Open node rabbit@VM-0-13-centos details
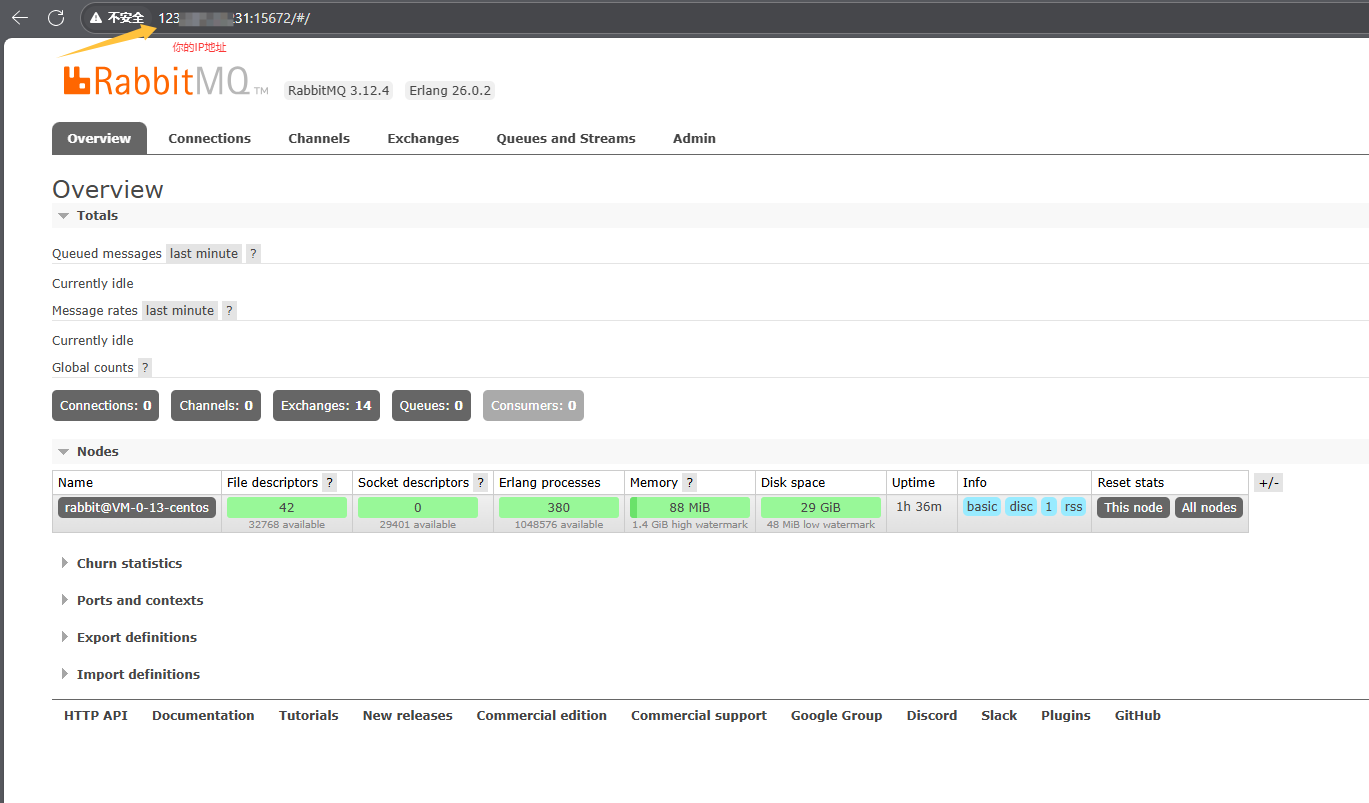The width and height of the screenshot is (1369, 803). tap(137, 507)
